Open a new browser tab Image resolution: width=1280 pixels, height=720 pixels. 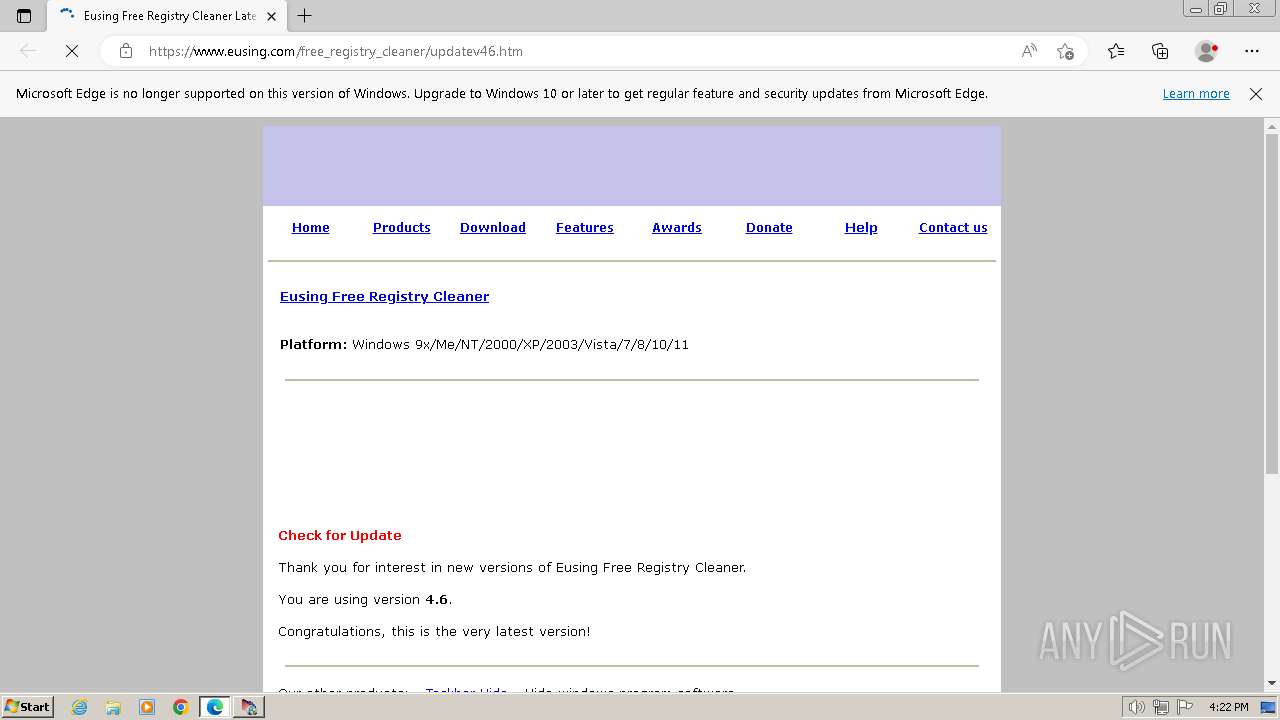[x=305, y=16]
